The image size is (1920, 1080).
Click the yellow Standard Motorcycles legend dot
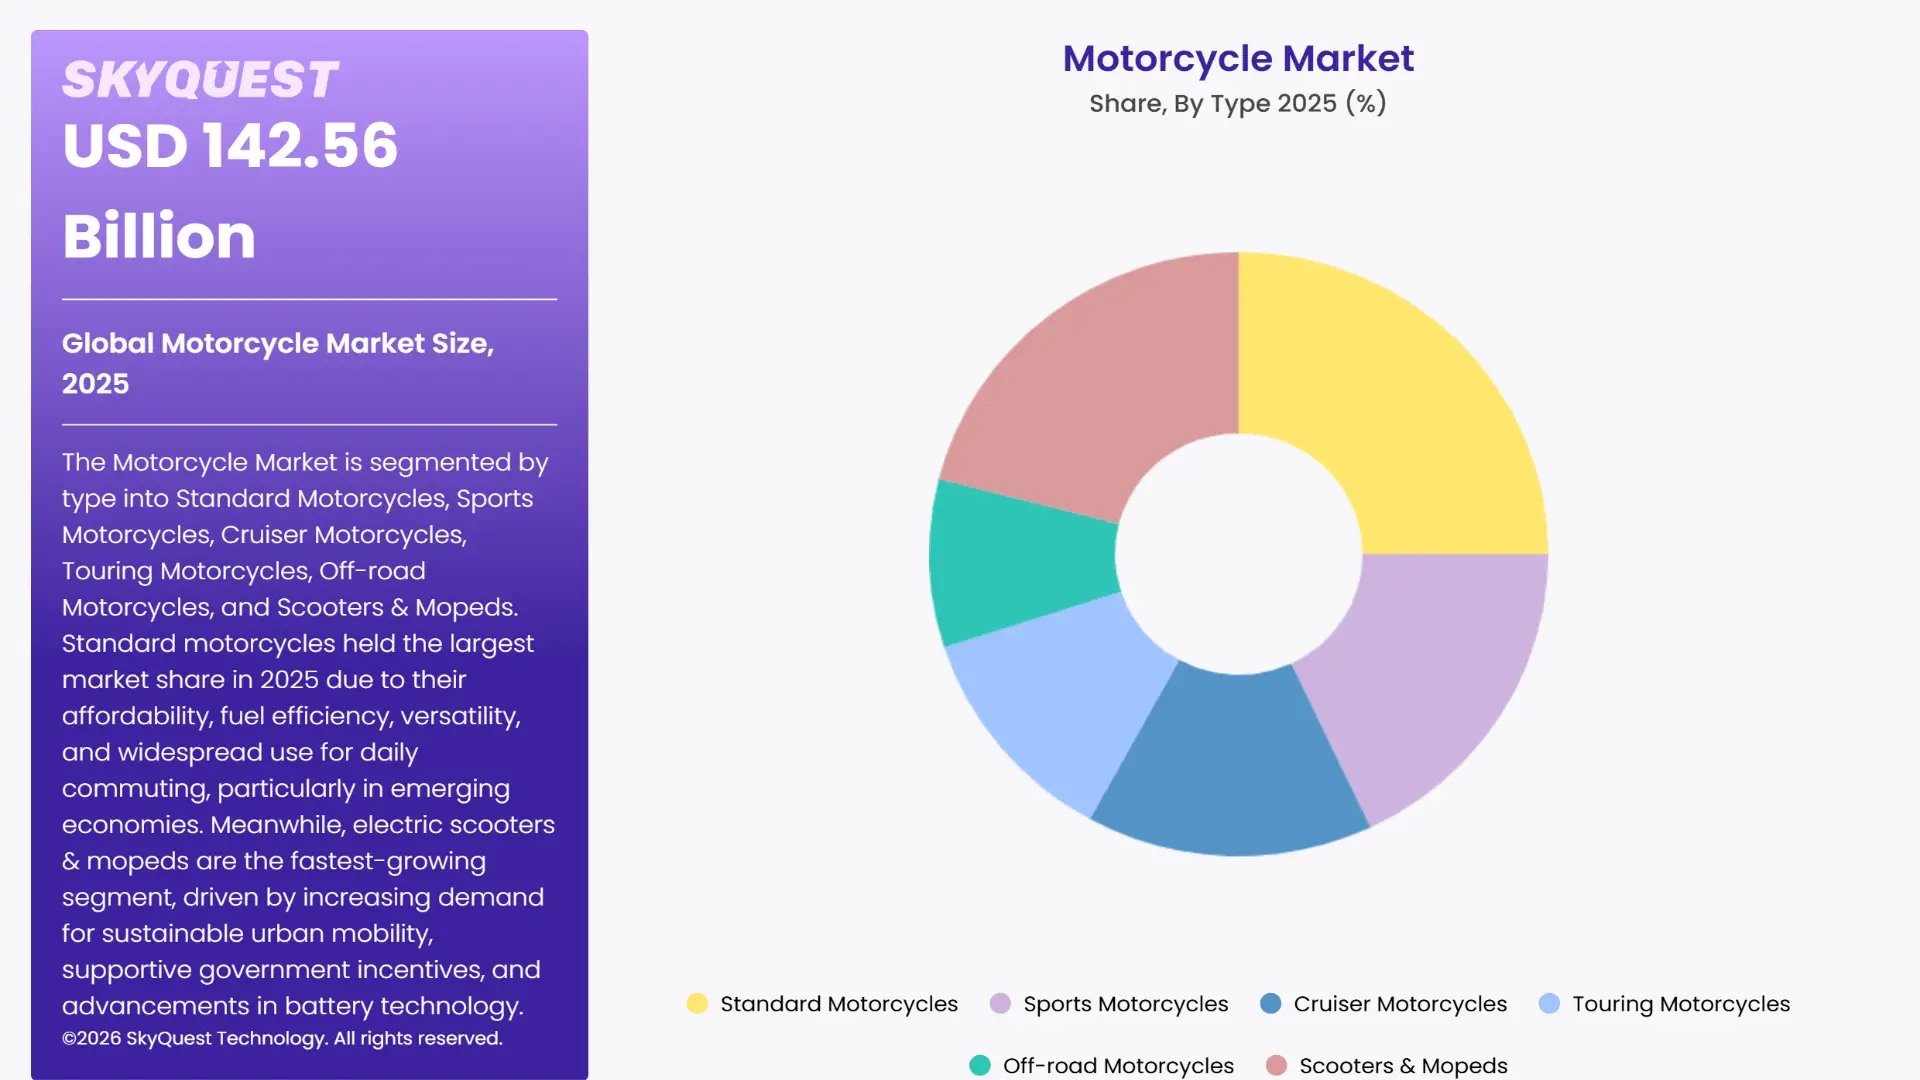coord(697,1003)
